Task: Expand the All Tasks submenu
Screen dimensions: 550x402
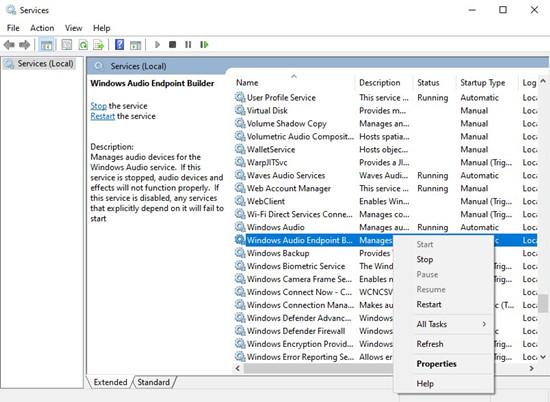Action: [444, 324]
